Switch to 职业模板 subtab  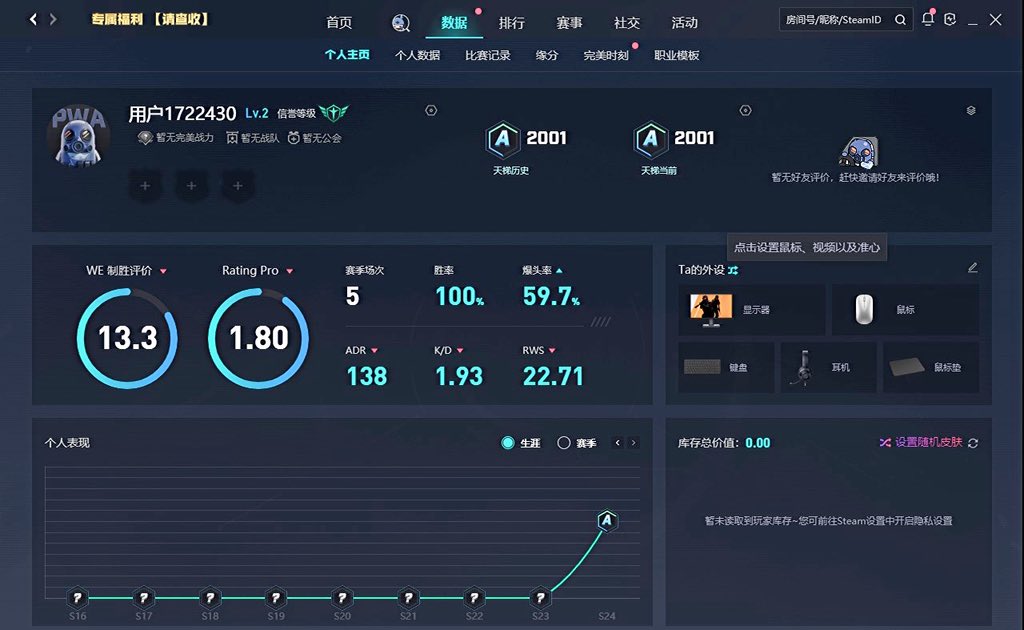pyautogui.click(x=677, y=55)
